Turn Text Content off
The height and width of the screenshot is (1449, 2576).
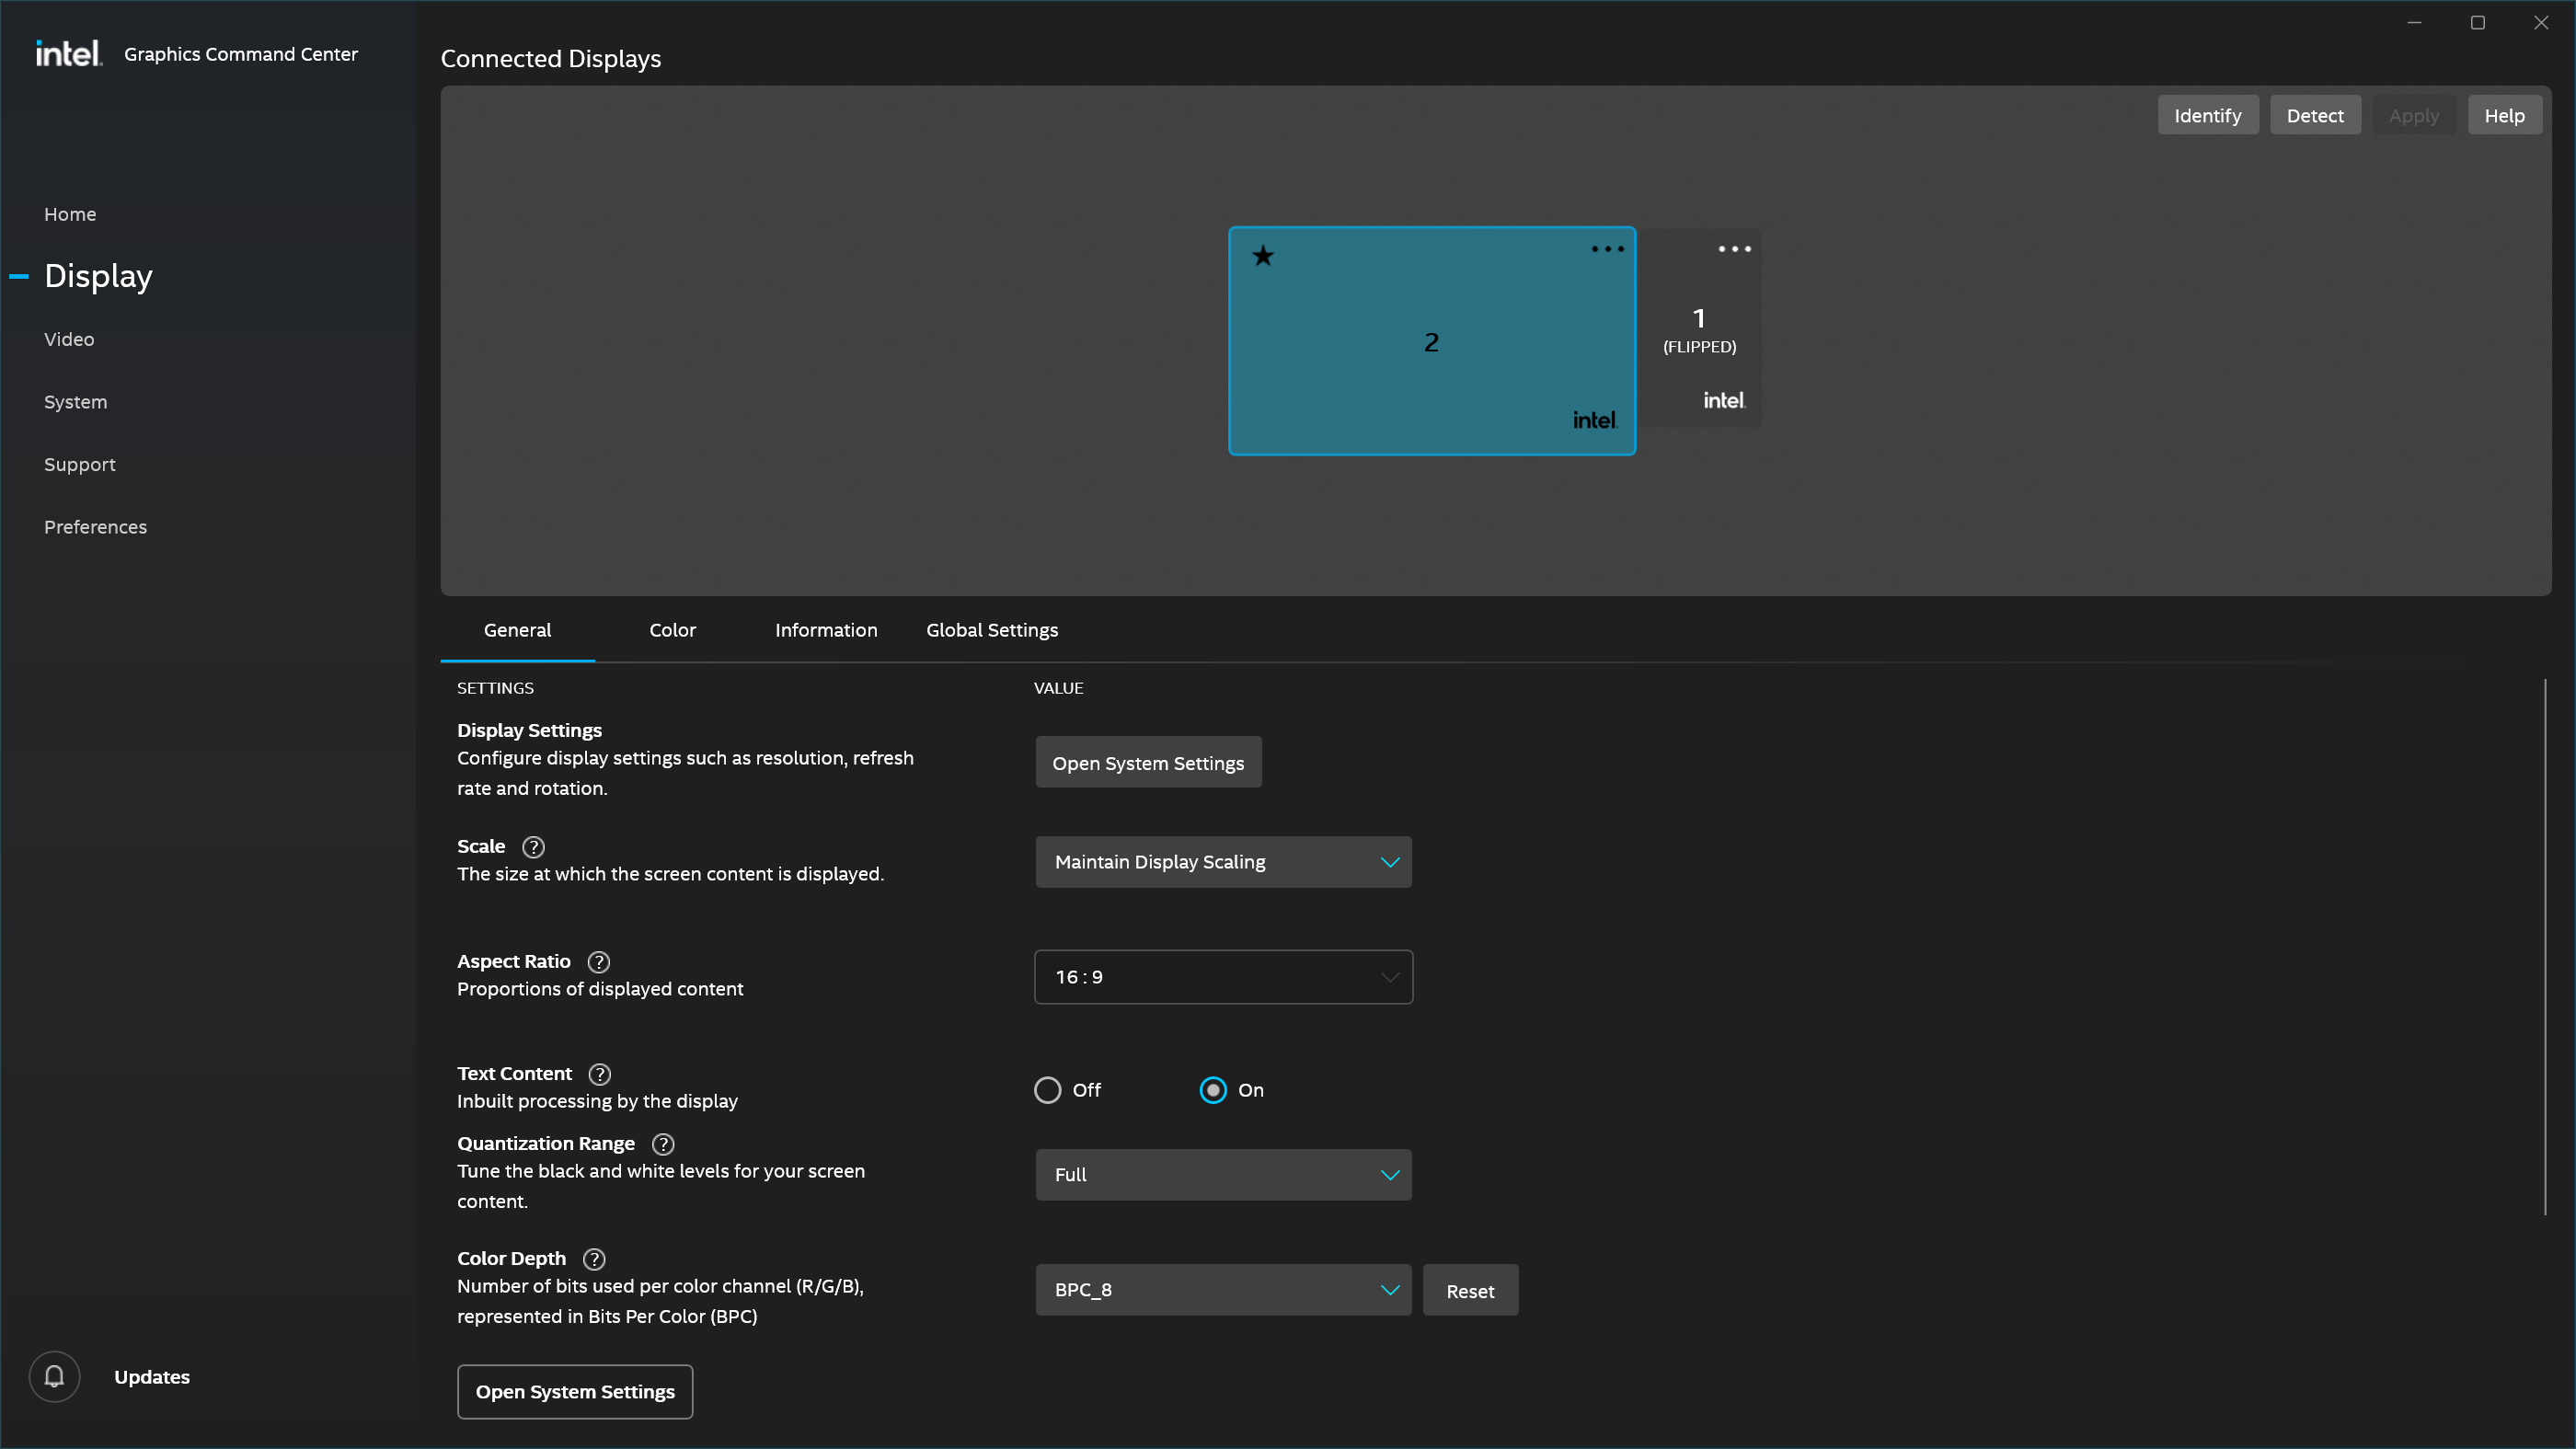(x=1047, y=1090)
